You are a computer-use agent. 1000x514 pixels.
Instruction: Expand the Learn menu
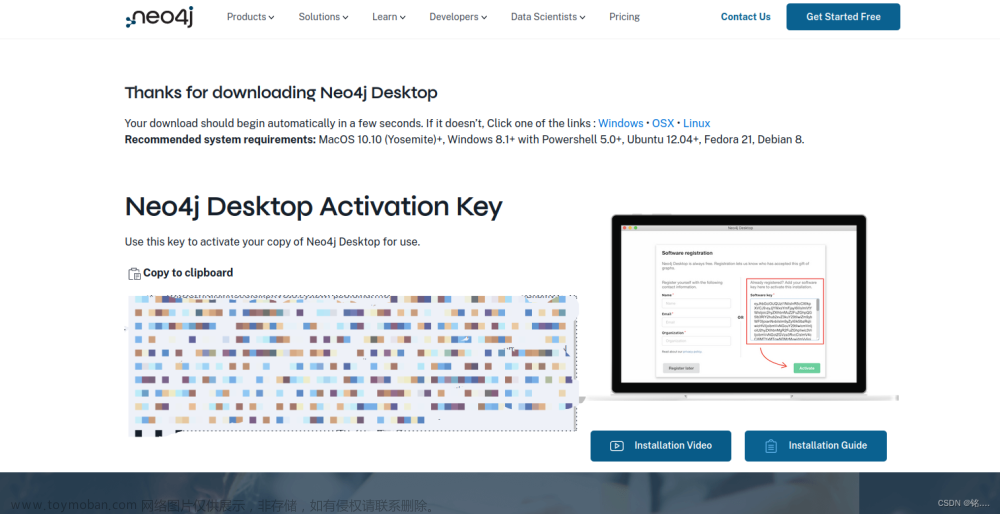click(389, 17)
